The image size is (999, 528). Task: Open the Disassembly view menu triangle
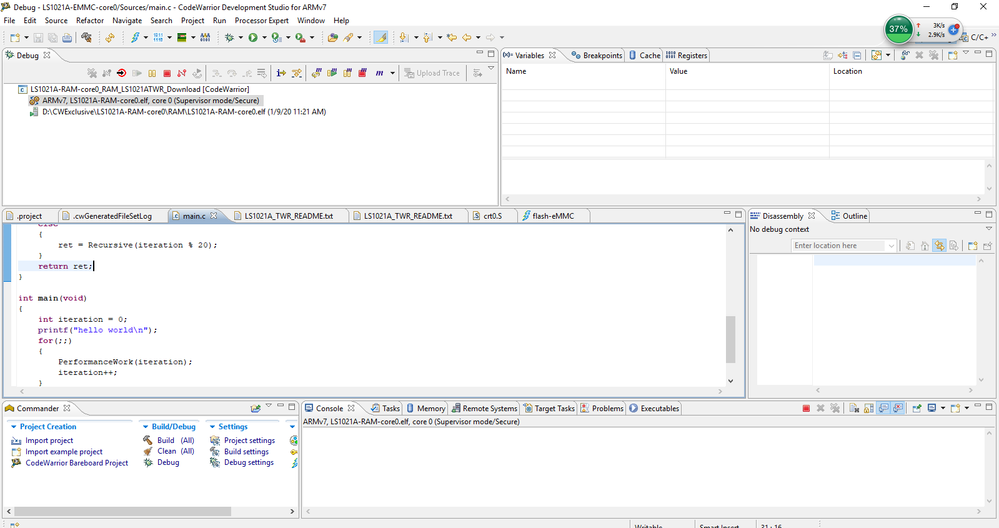click(989, 229)
